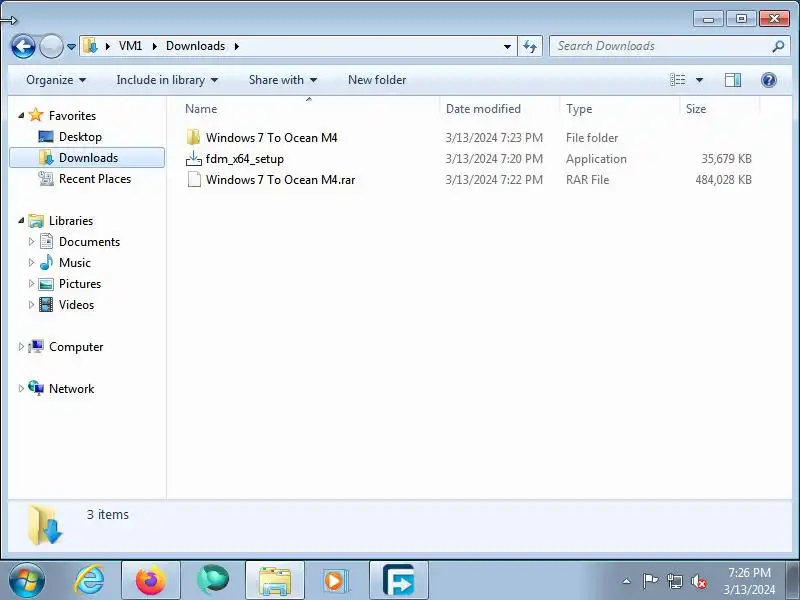Image resolution: width=800 pixels, height=600 pixels.
Task: Launch Internet Explorer from the taskbar
Action: coord(89,580)
